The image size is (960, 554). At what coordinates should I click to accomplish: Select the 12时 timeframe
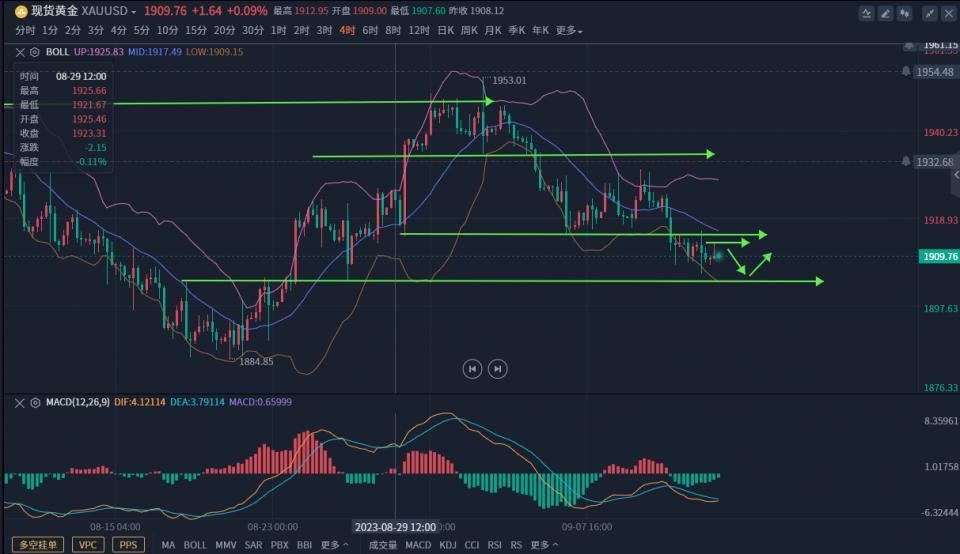(419, 30)
